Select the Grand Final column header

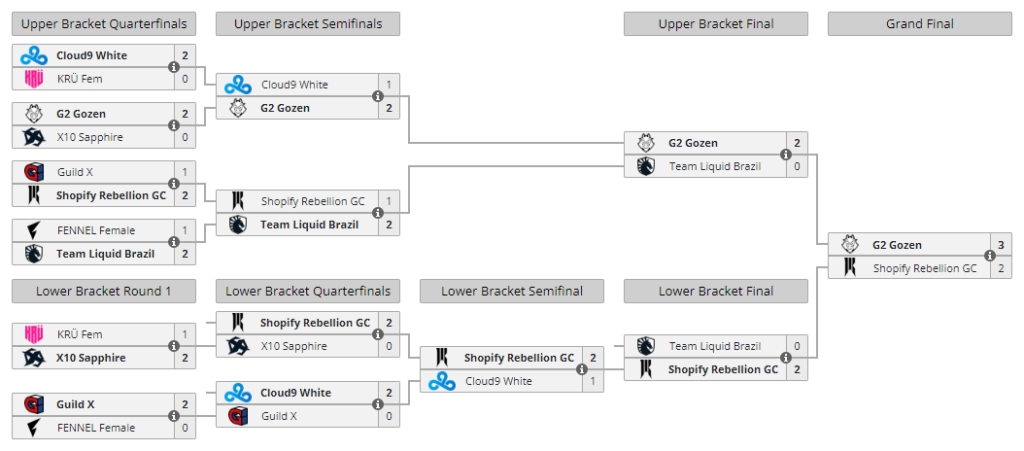click(920, 24)
